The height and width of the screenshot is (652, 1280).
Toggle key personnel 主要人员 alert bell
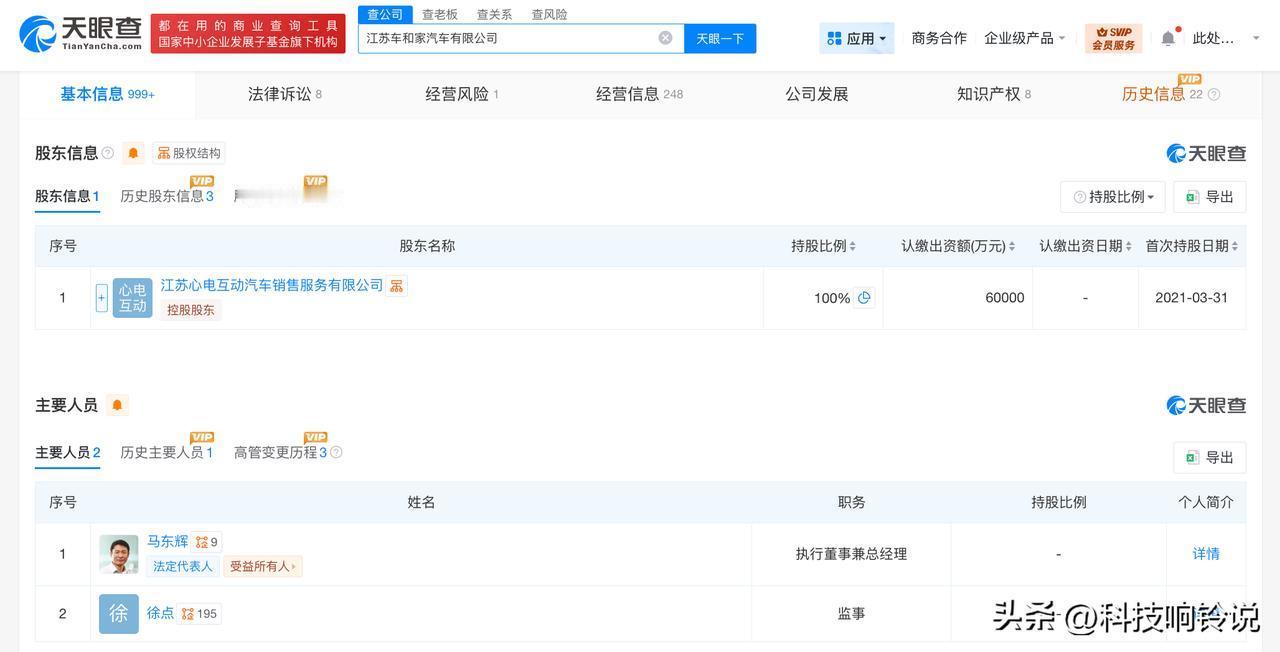point(117,405)
